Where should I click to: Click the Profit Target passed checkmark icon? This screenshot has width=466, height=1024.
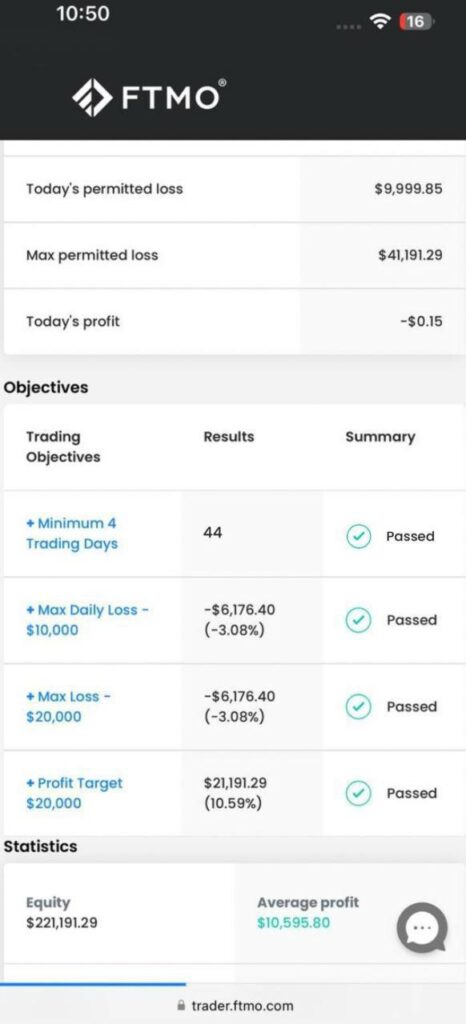[358, 793]
